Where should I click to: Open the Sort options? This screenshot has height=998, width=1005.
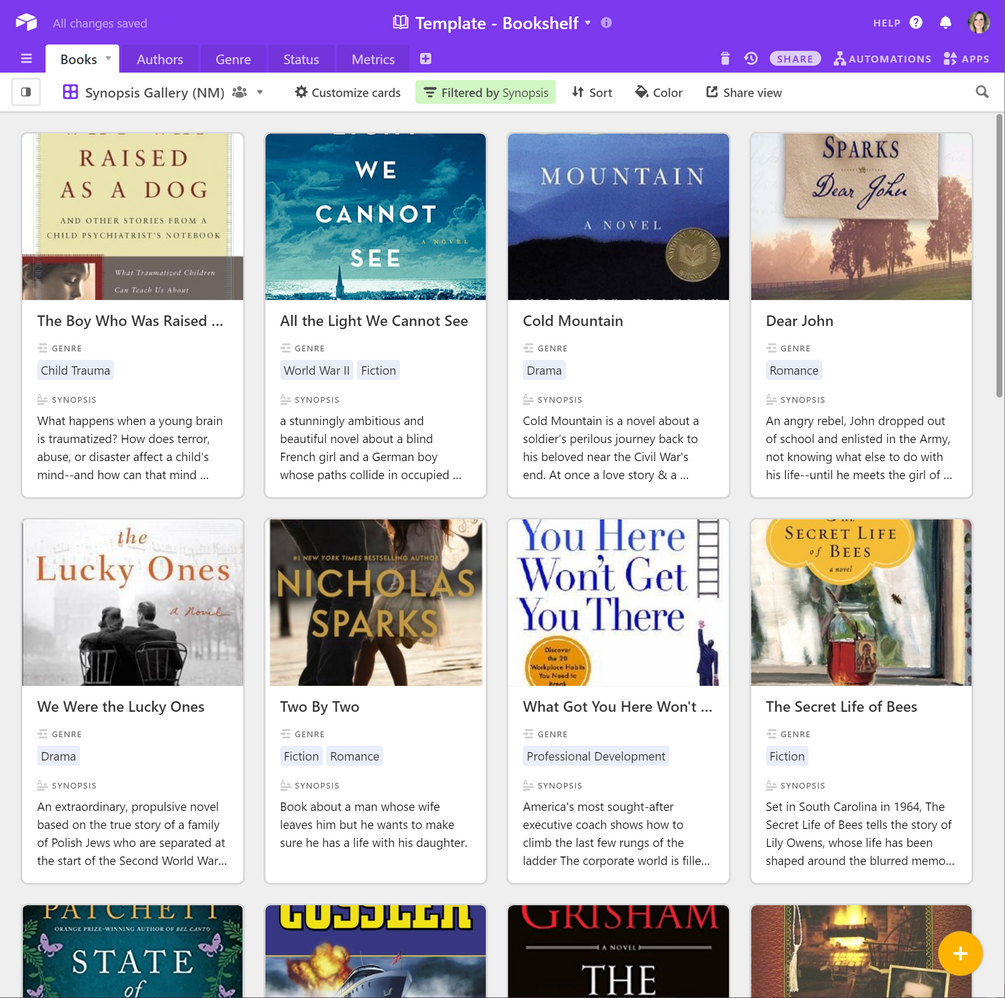tap(592, 92)
